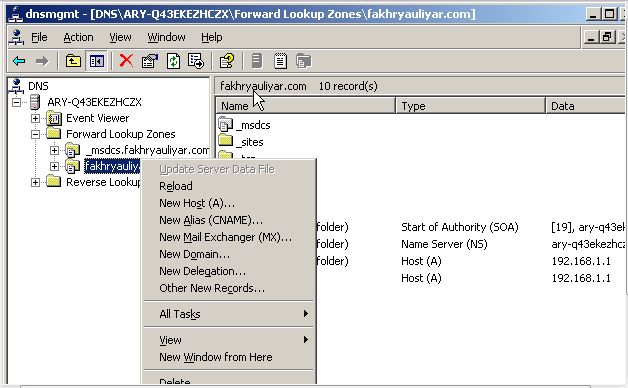The image size is (628, 388).
Task: Restore the inner MMC child window
Action: [x=608, y=37]
